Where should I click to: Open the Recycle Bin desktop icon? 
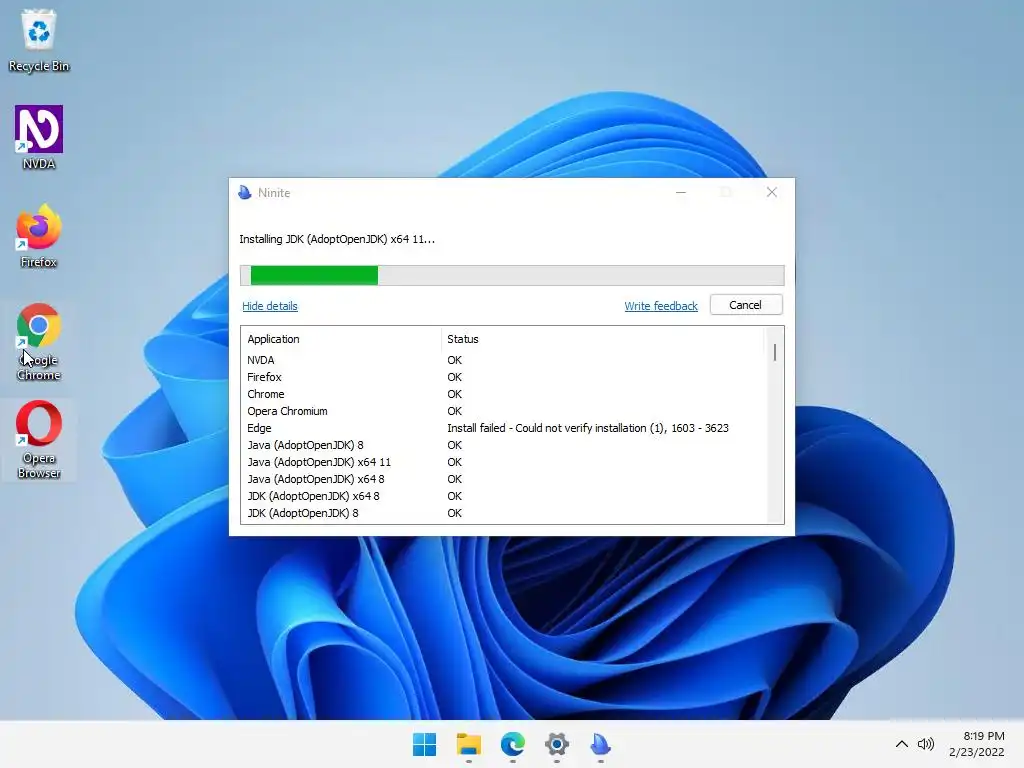click(x=39, y=40)
